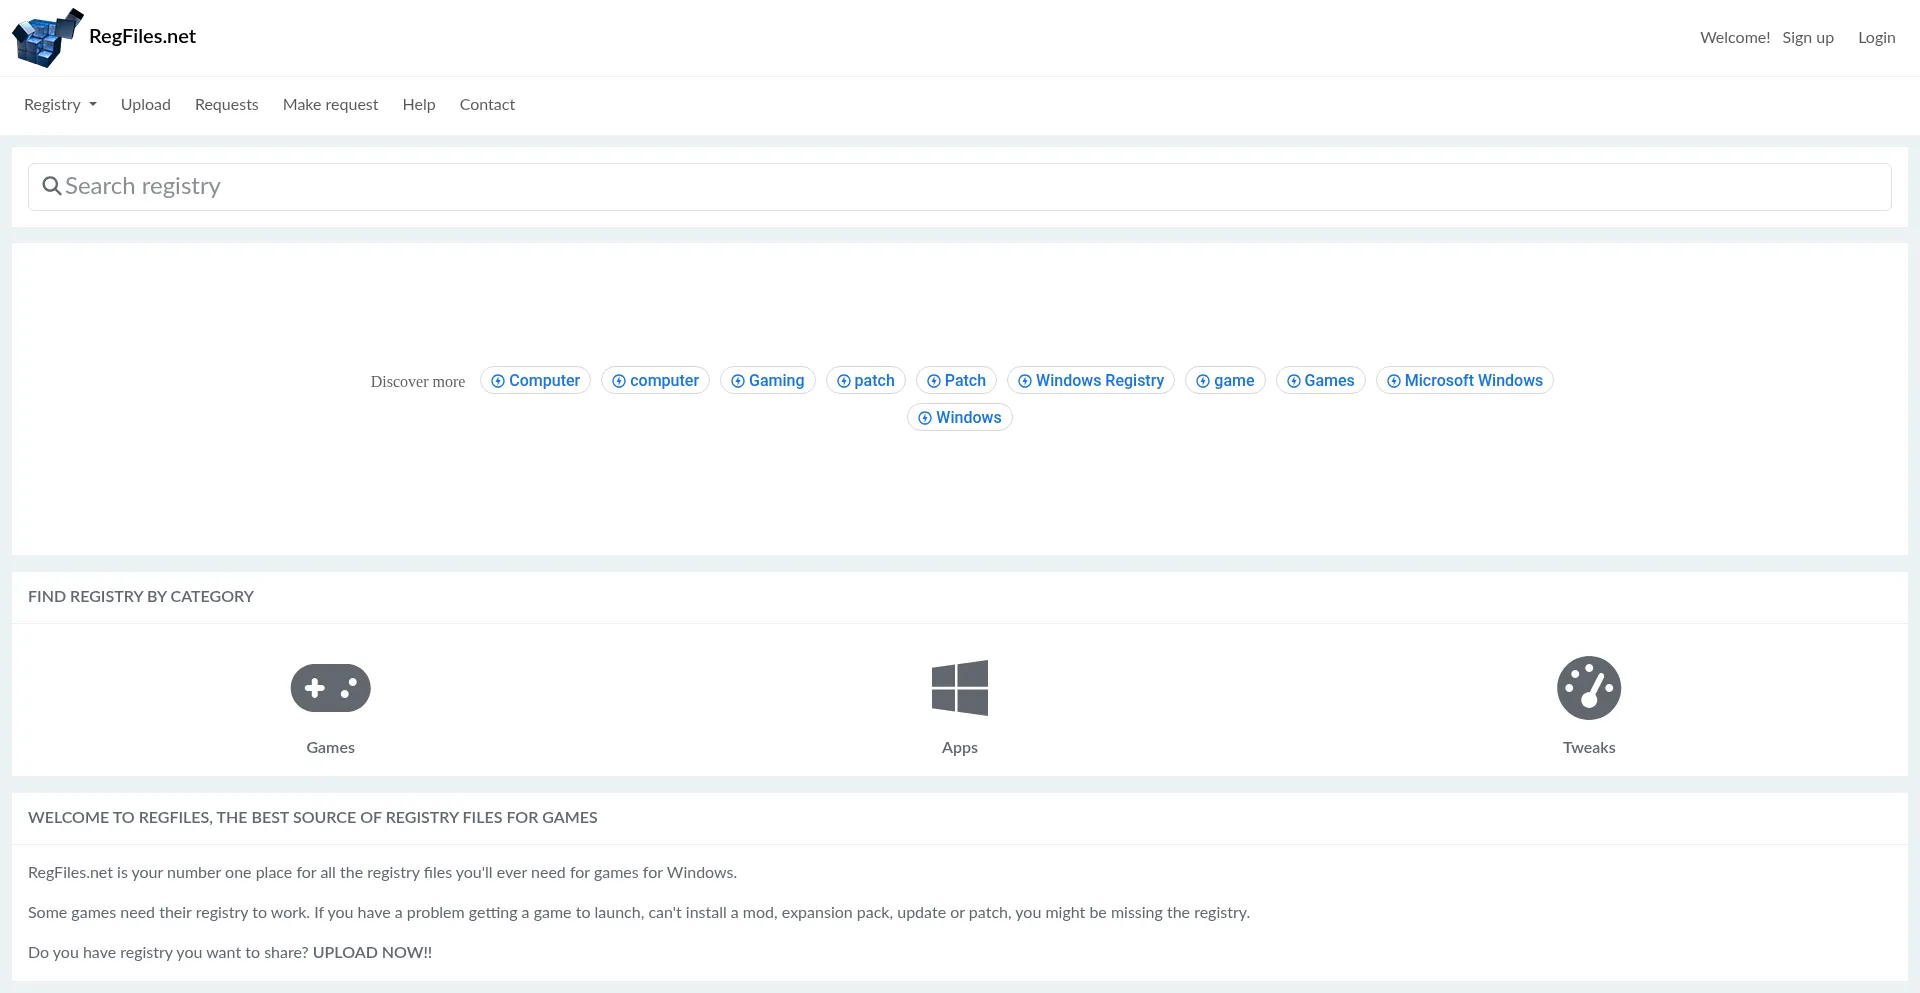The image size is (1920, 993).
Task: Click the magnifier search icon
Action: click(52, 186)
